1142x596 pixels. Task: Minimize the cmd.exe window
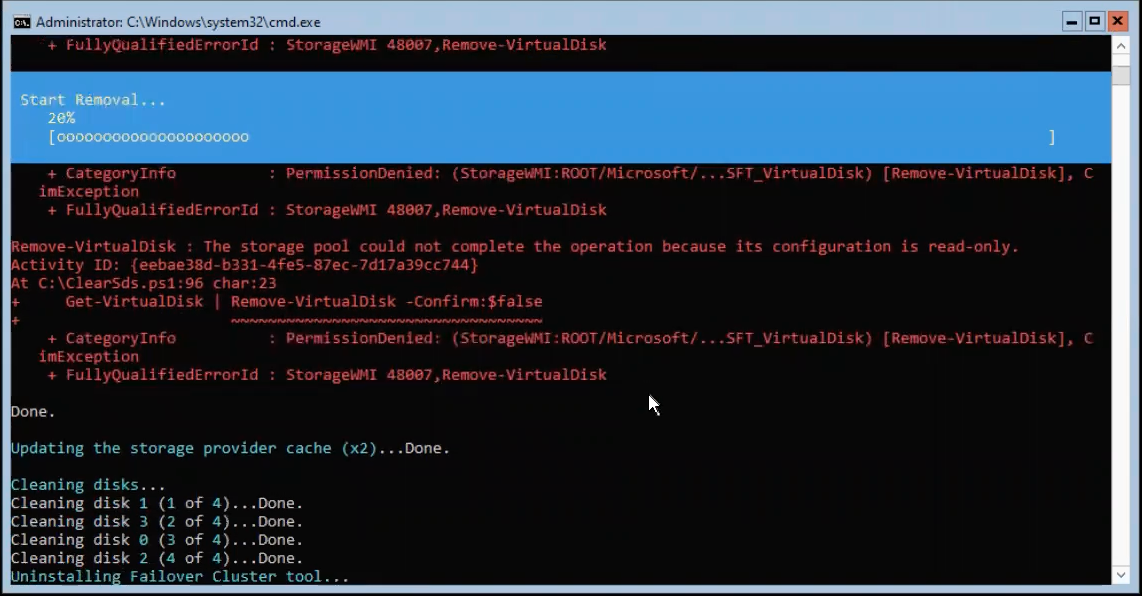[1071, 22]
